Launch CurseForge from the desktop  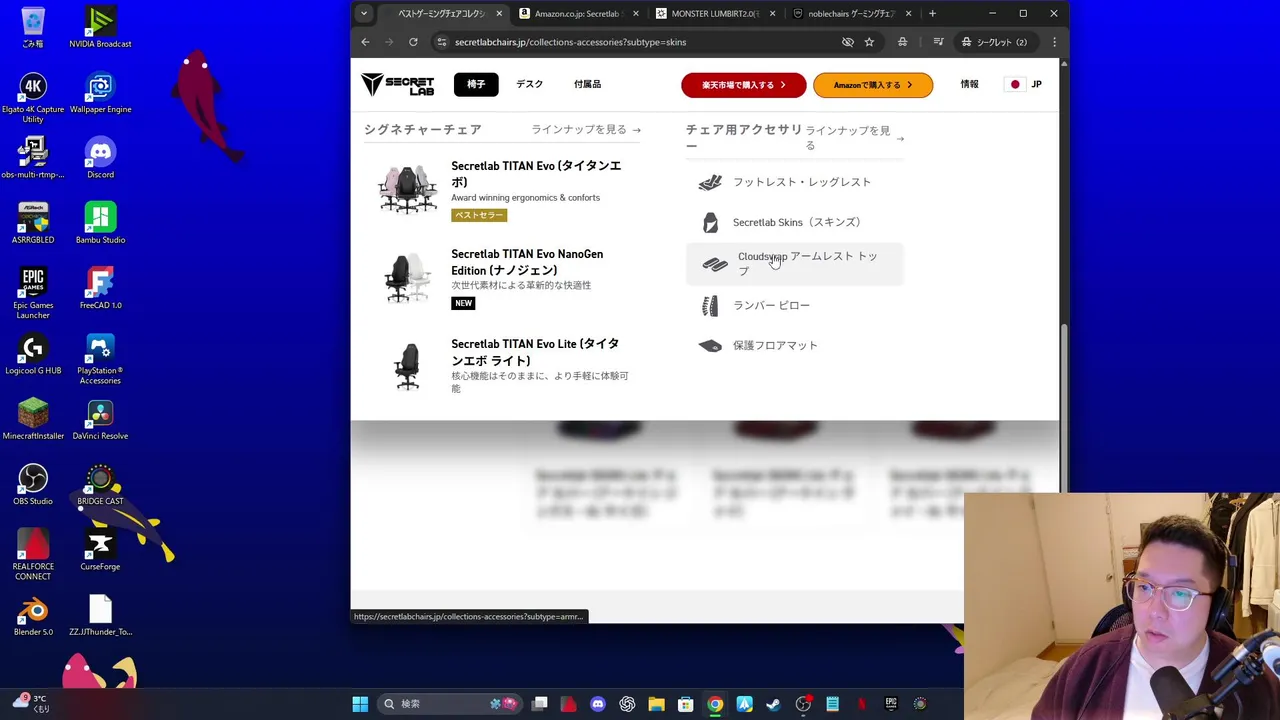[100, 550]
